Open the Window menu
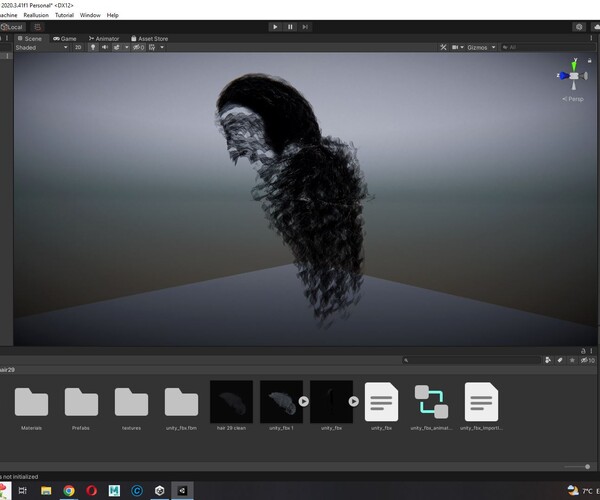 [x=90, y=15]
